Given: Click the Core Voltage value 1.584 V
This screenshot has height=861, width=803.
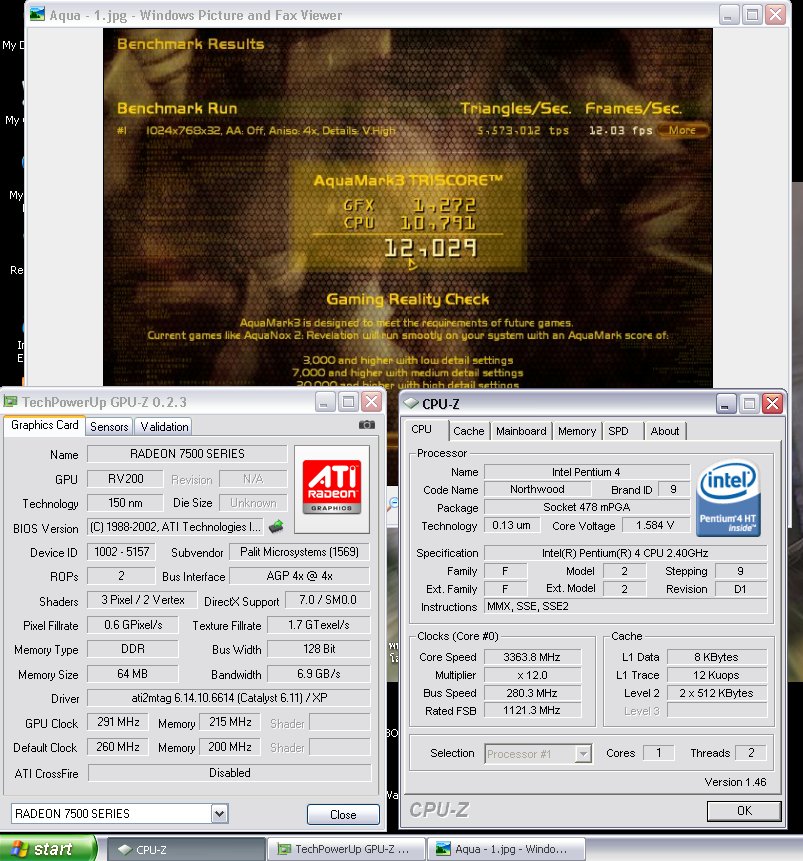Looking at the screenshot, I should tap(655, 525).
